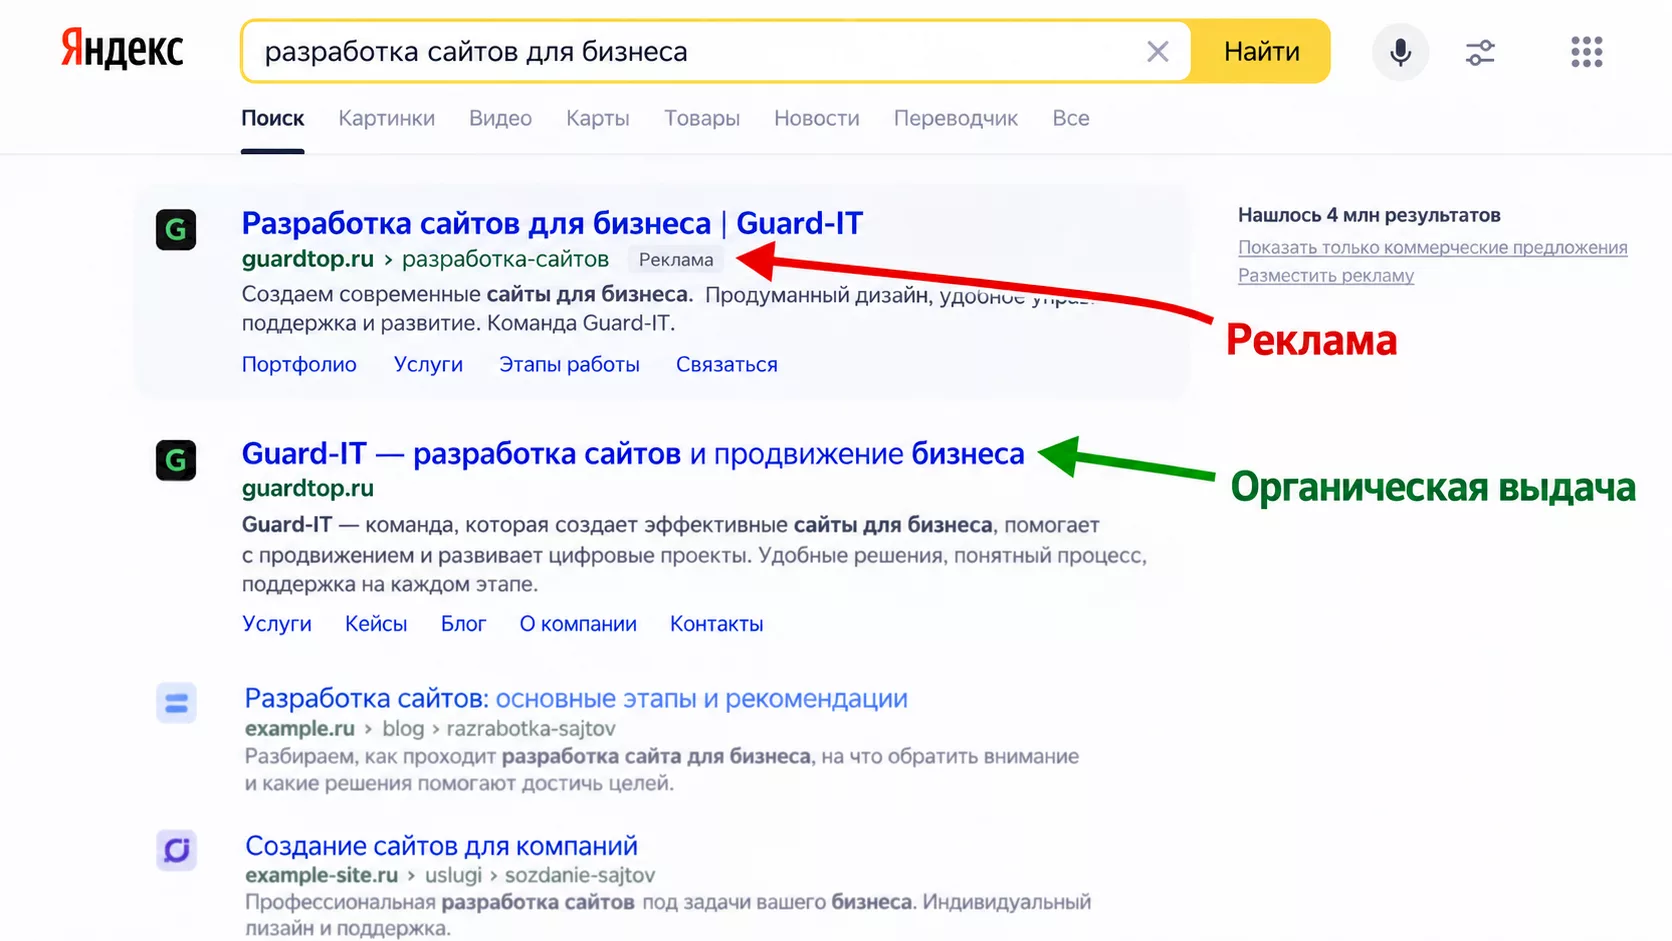
Task: Open the organic result's Услуги sitelink
Action: 276,624
